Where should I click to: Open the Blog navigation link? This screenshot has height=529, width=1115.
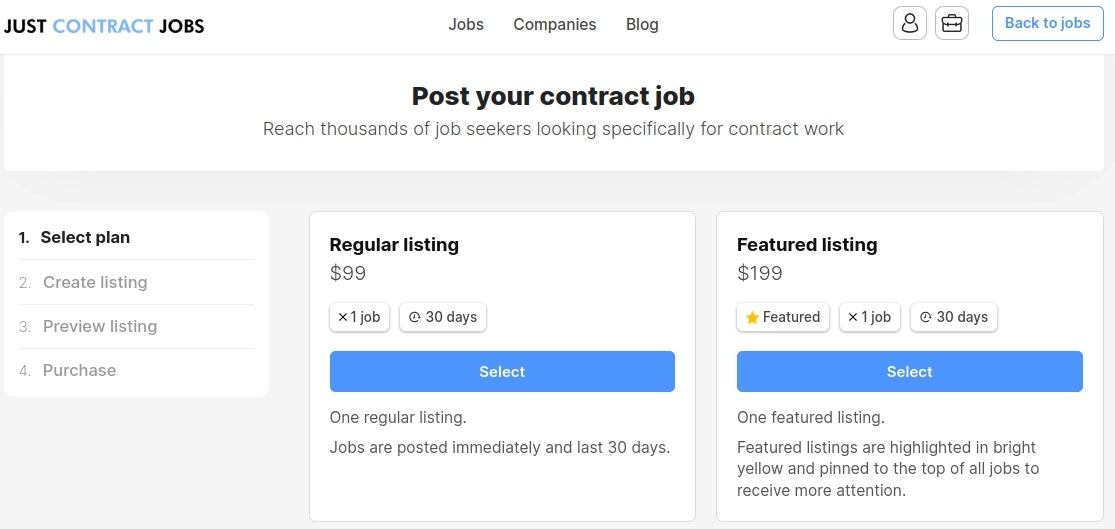642,24
